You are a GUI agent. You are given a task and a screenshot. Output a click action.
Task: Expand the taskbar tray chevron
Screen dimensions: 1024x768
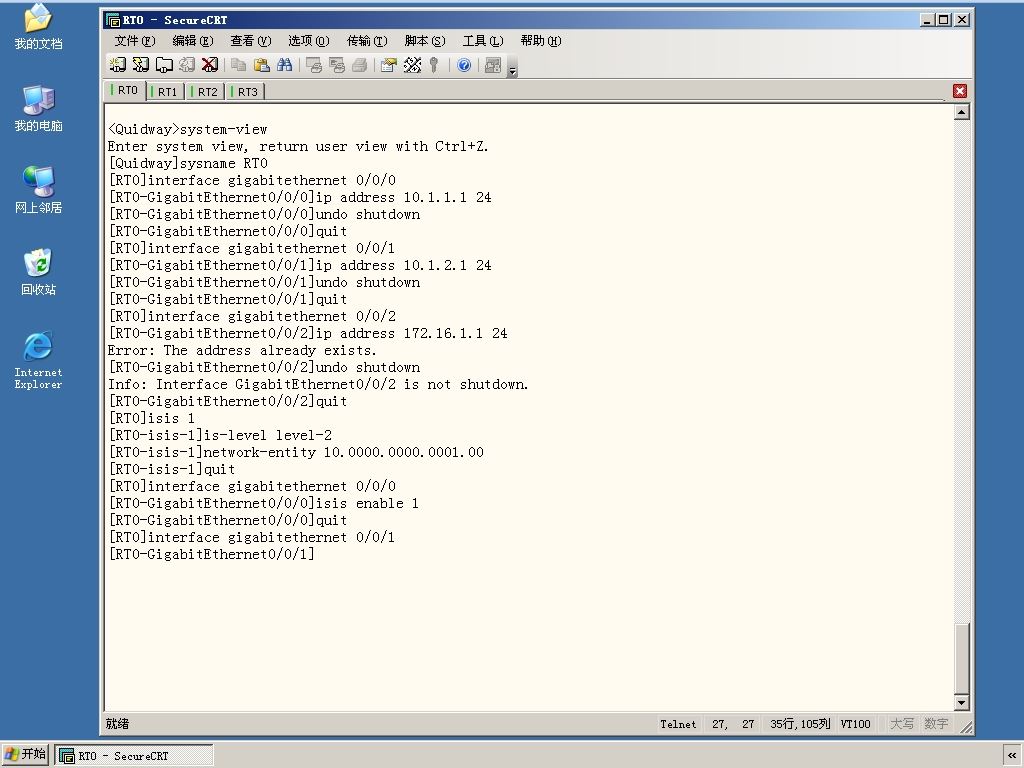point(1012,756)
